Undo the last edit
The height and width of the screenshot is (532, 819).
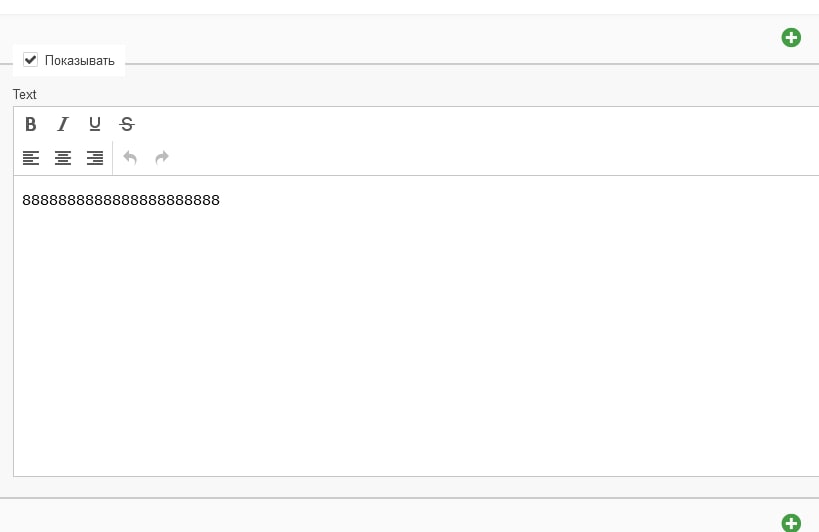pos(130,157)
